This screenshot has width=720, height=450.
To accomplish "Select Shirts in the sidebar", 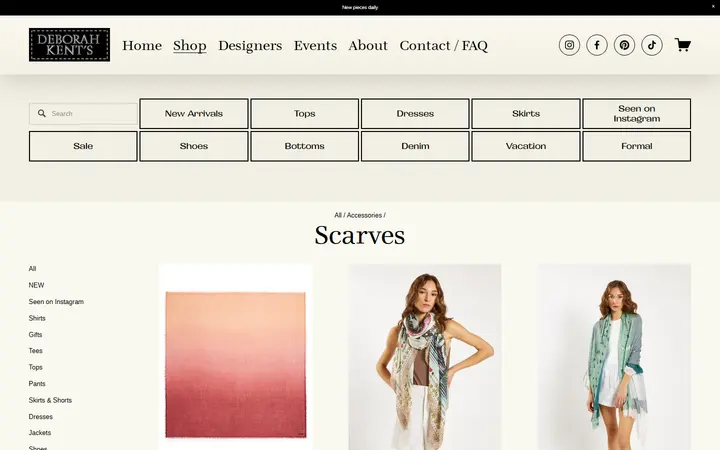I will click(37, 318).
